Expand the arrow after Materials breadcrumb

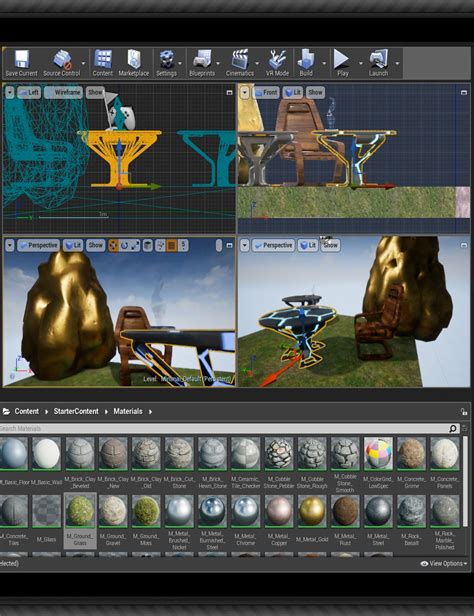[x=150, y=412]
